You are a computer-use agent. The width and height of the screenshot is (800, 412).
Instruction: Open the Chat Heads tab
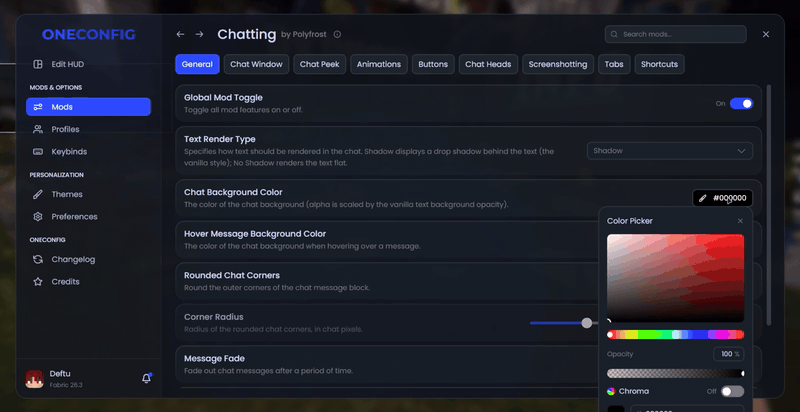(x=488, y=64)
